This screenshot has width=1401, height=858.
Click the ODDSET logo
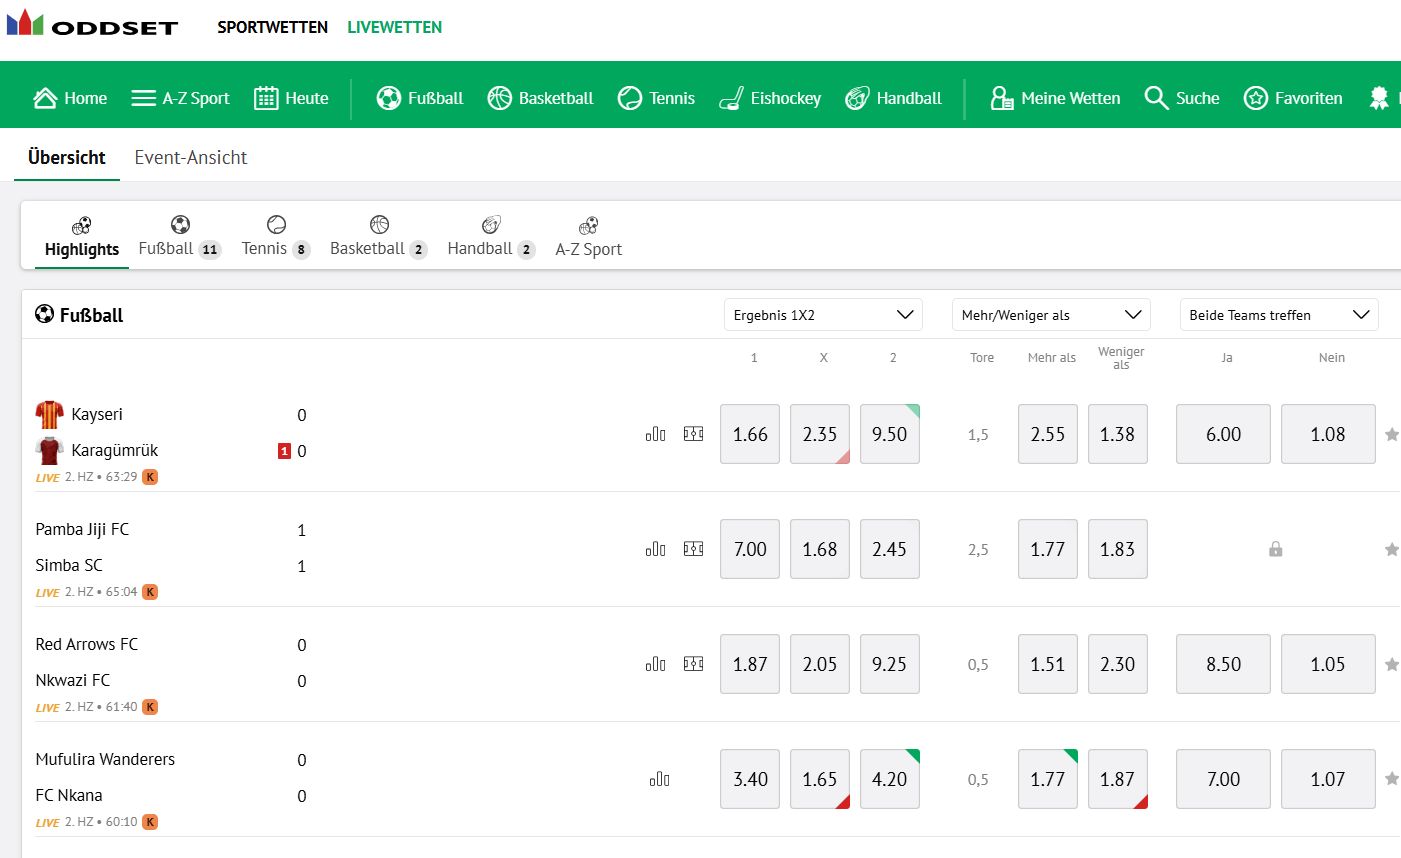pos(94,26)
